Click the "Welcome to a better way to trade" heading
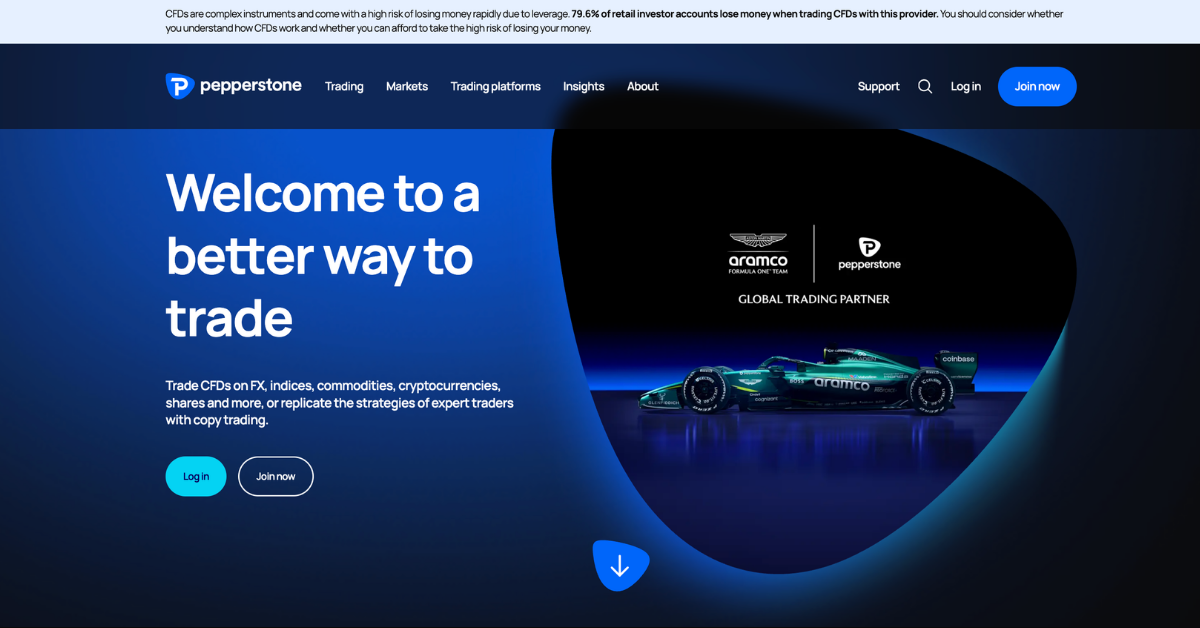Screen dimensions: 1200x628 pyautogui.click(x=323, y=254)
